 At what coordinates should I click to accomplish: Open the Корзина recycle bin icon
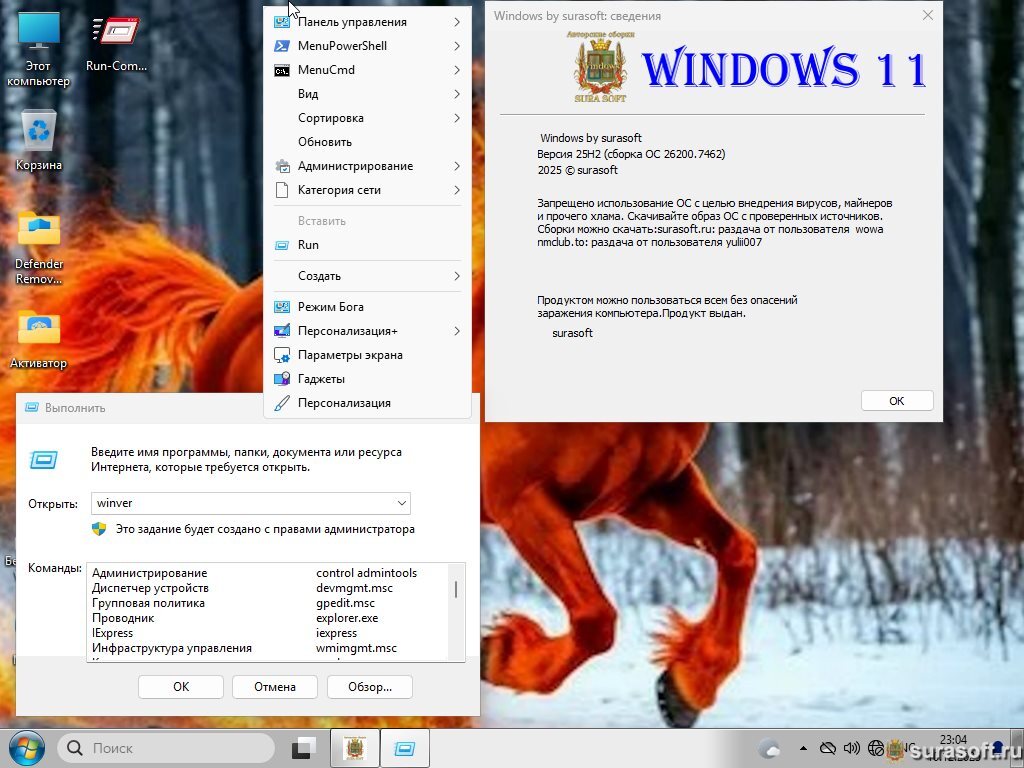pyautogui.click(x=39, y=140)
